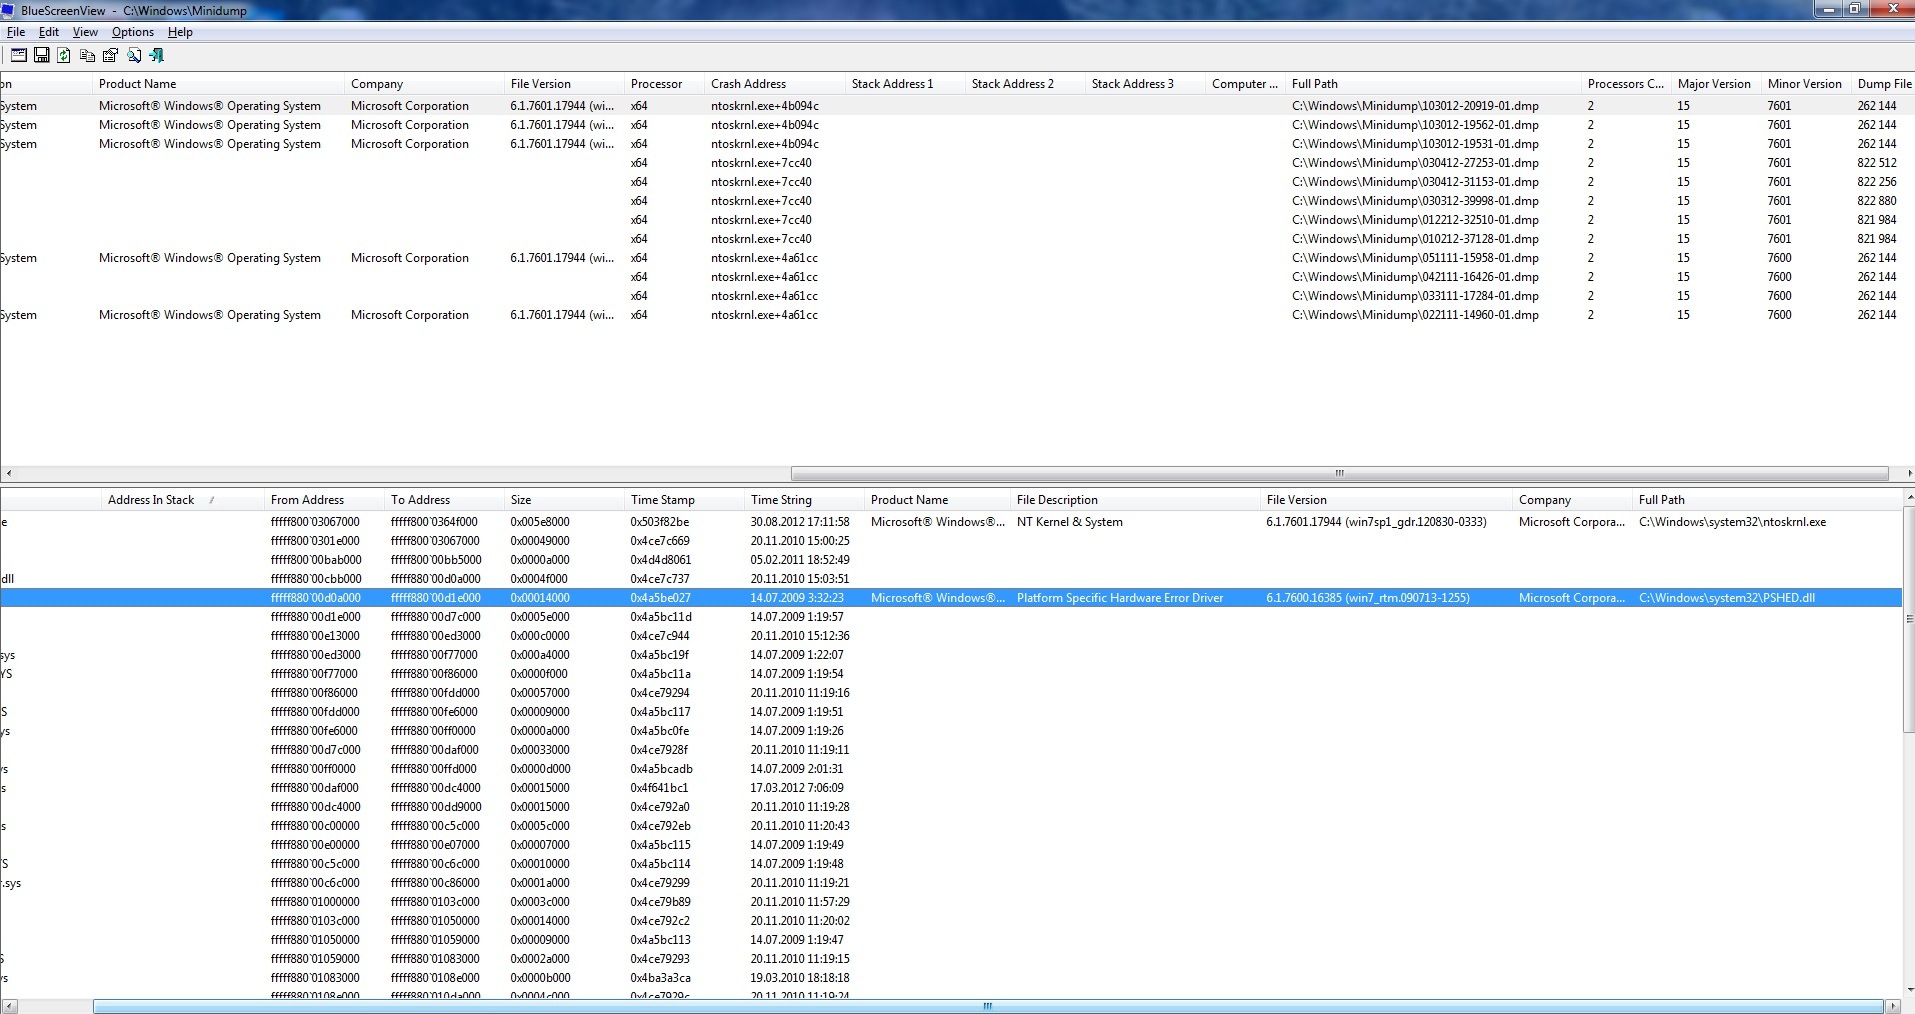Select dump file 103012-19562-01.dmp row
Screen dimensions: 1915x1014
tap(957, 125)
